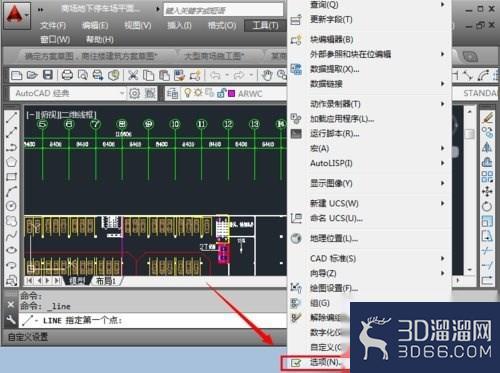Open the 文件(F) menu
Screen dimensions: 500x373
(x=53, y=25)
